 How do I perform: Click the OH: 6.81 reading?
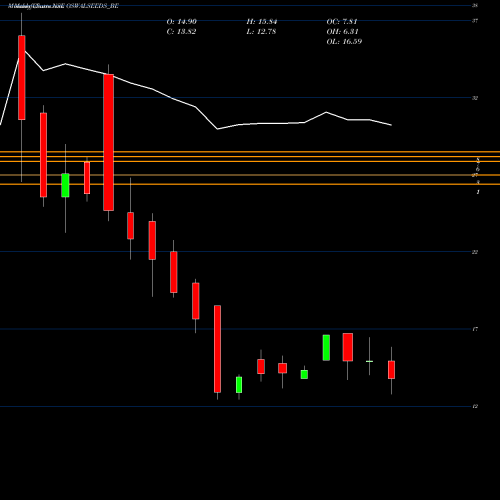(x=342, y=32)
